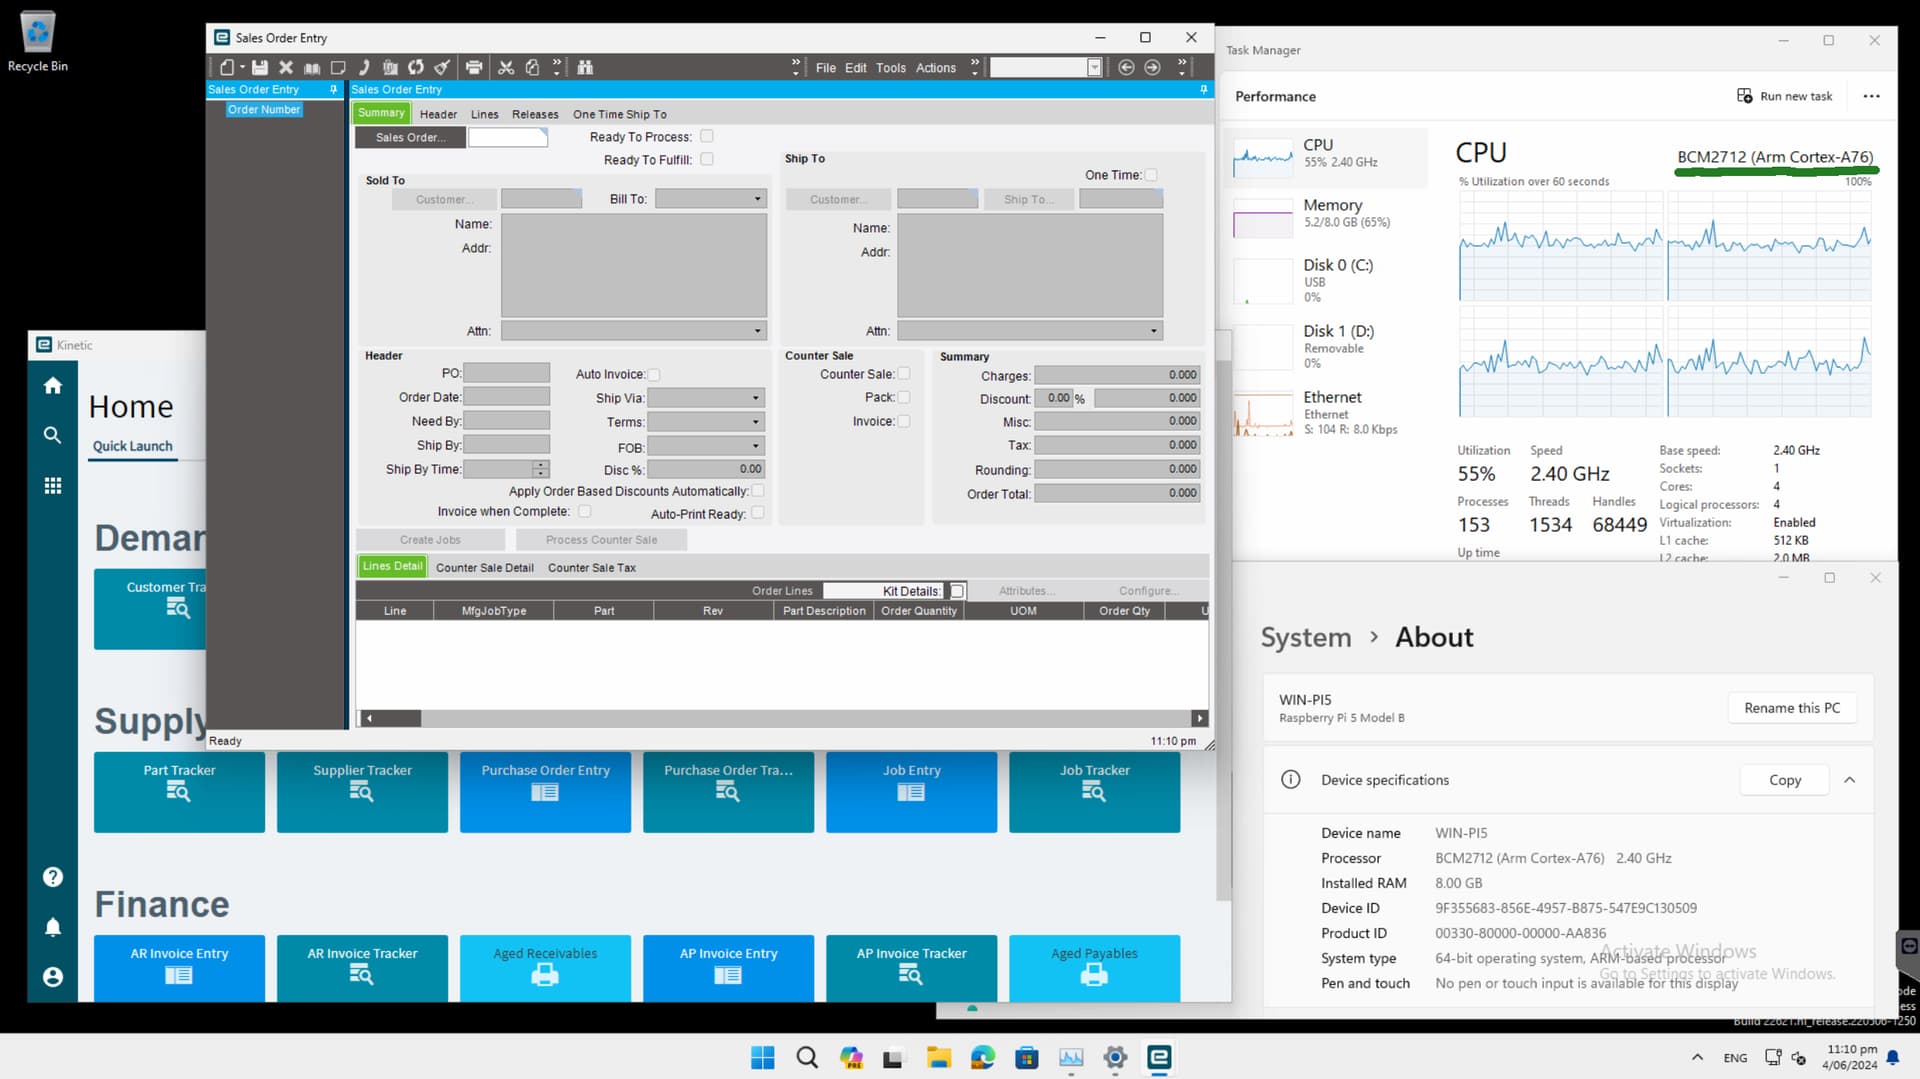Open the Sold To Attn dropdown
This screenshot has height=1079, width=1920.
pos(757,331)
